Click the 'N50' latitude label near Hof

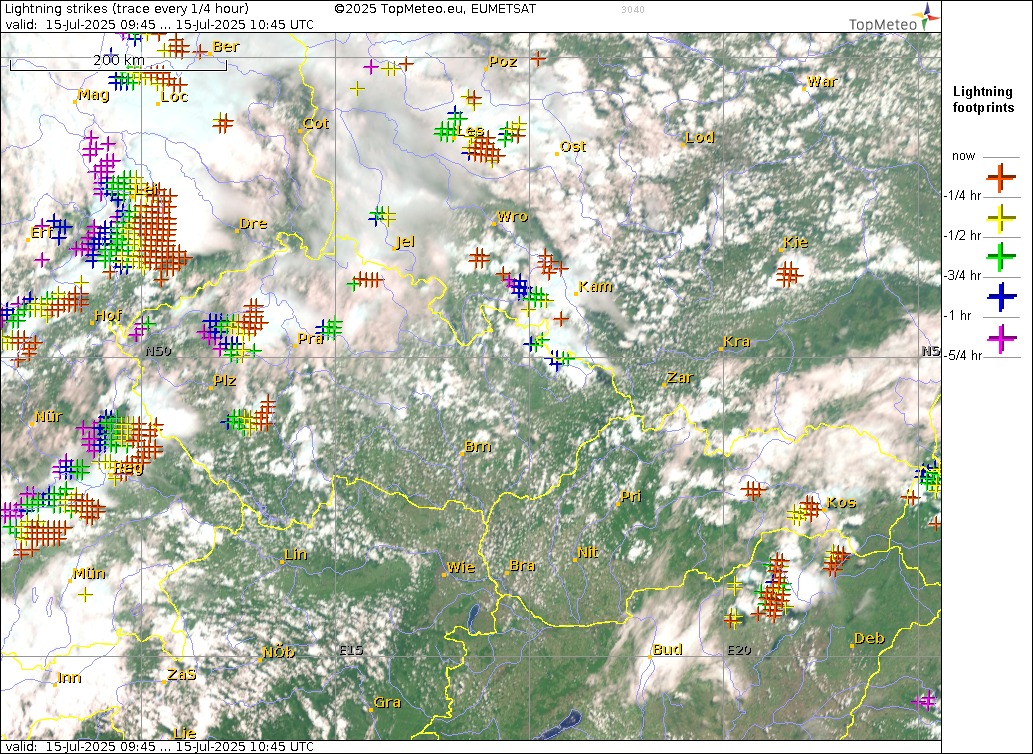[159, 351]
